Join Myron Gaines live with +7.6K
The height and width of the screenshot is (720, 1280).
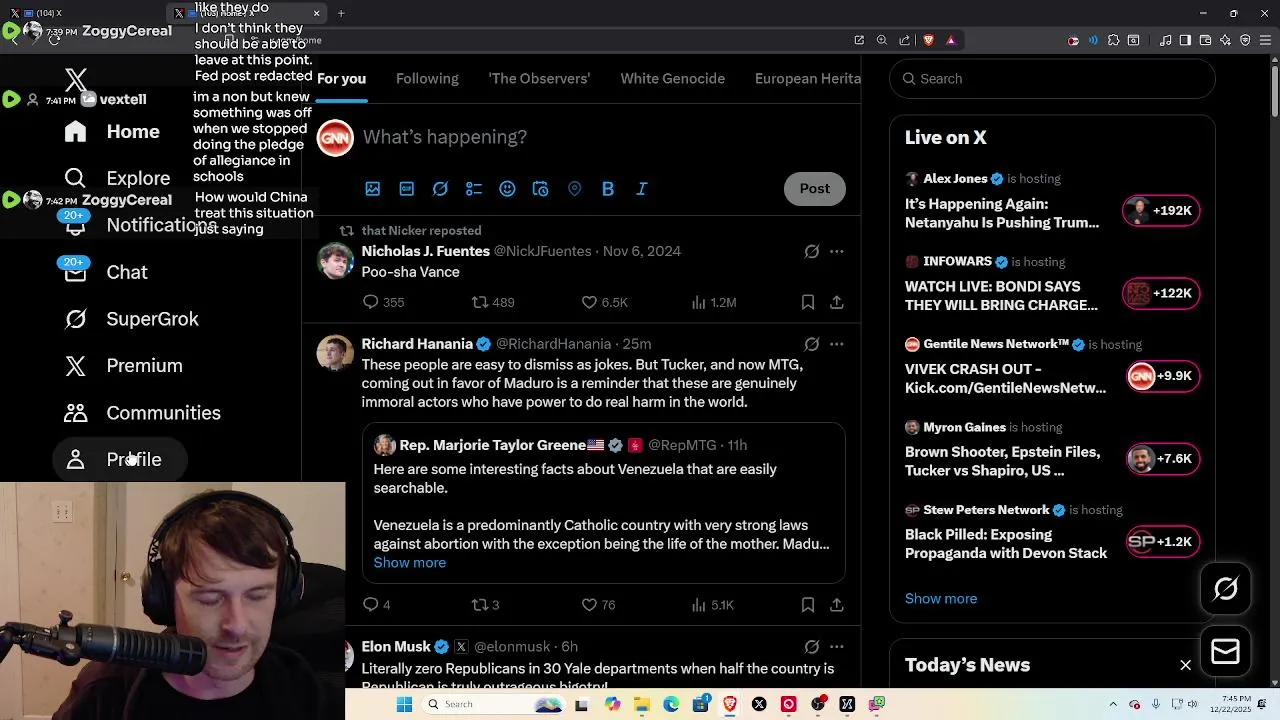(x=1162, y=459)
